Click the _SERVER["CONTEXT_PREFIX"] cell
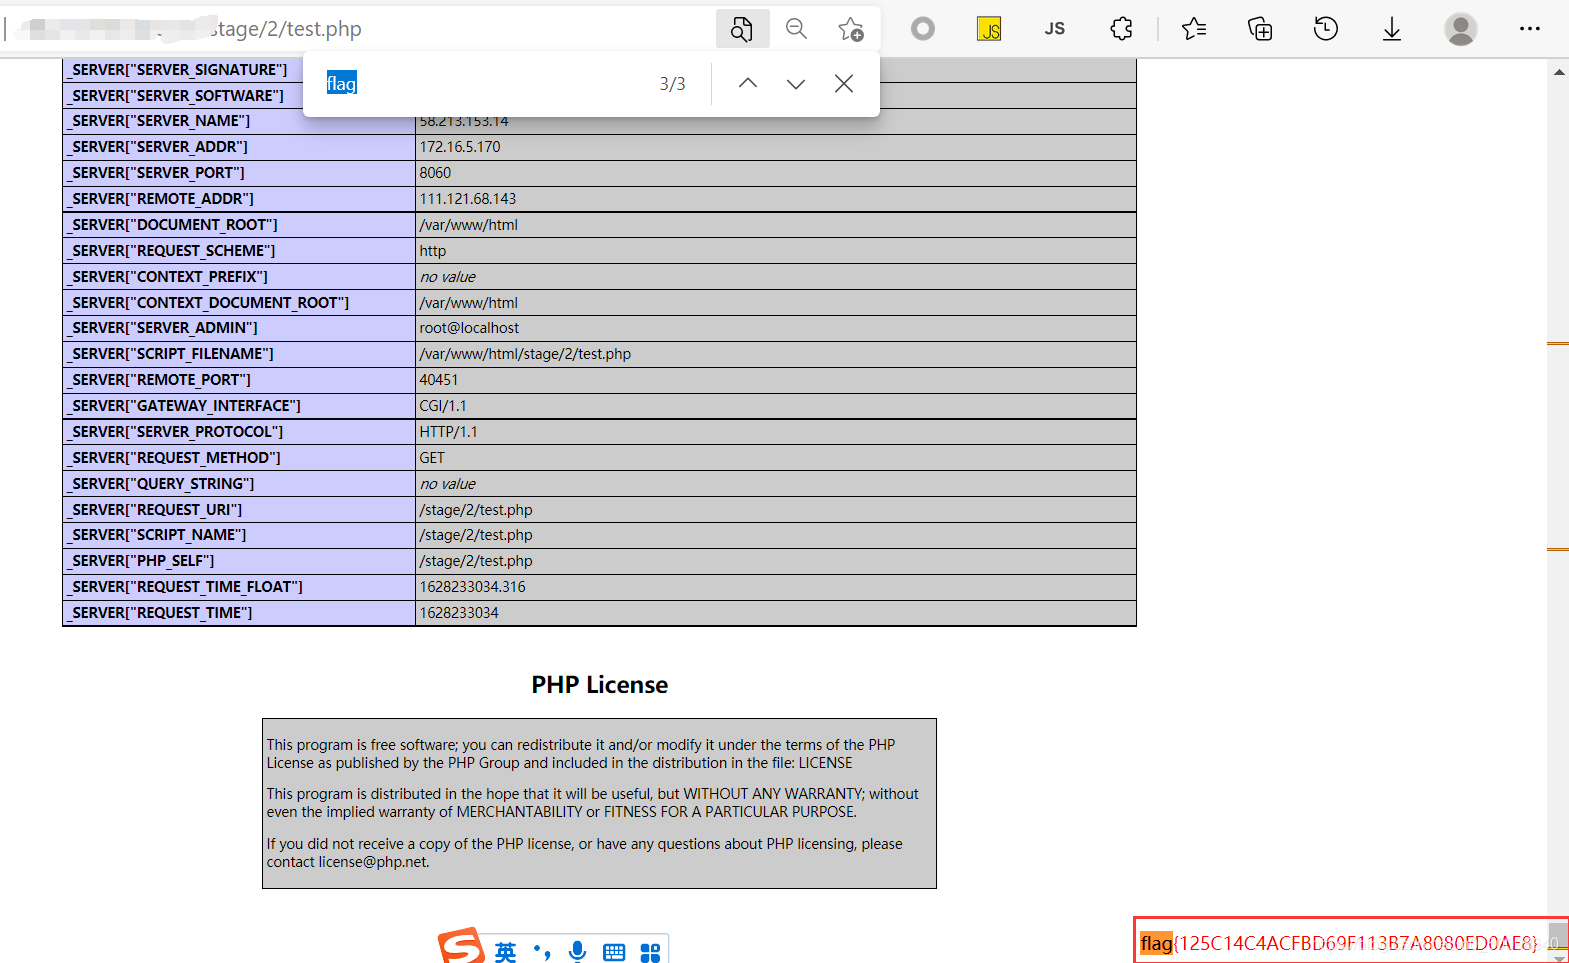Image resolution: width=1569 pixels, height=963 pixels. point(239,277)
